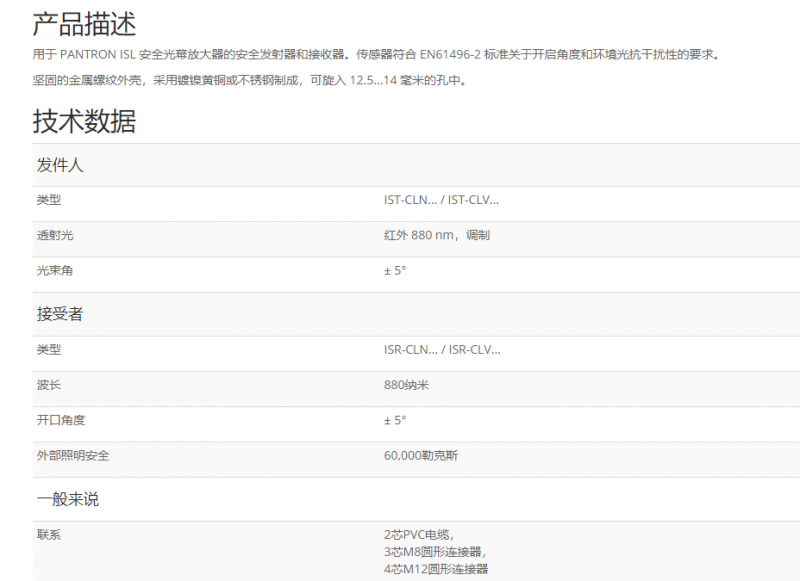Click the 3芯M8圆形连接器 text
800x581 pixels.
pyautogui.click(x=436, y=551)
